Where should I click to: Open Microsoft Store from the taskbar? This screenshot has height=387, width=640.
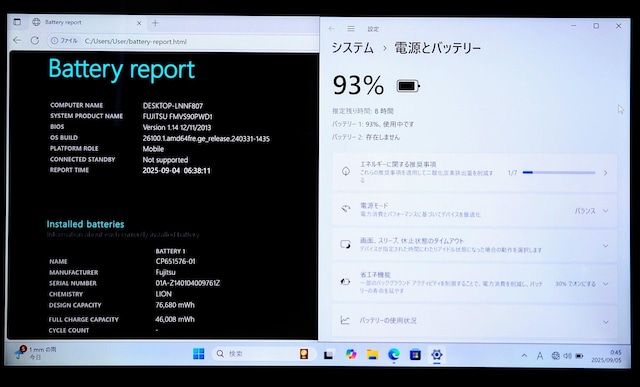click(415, 354)
